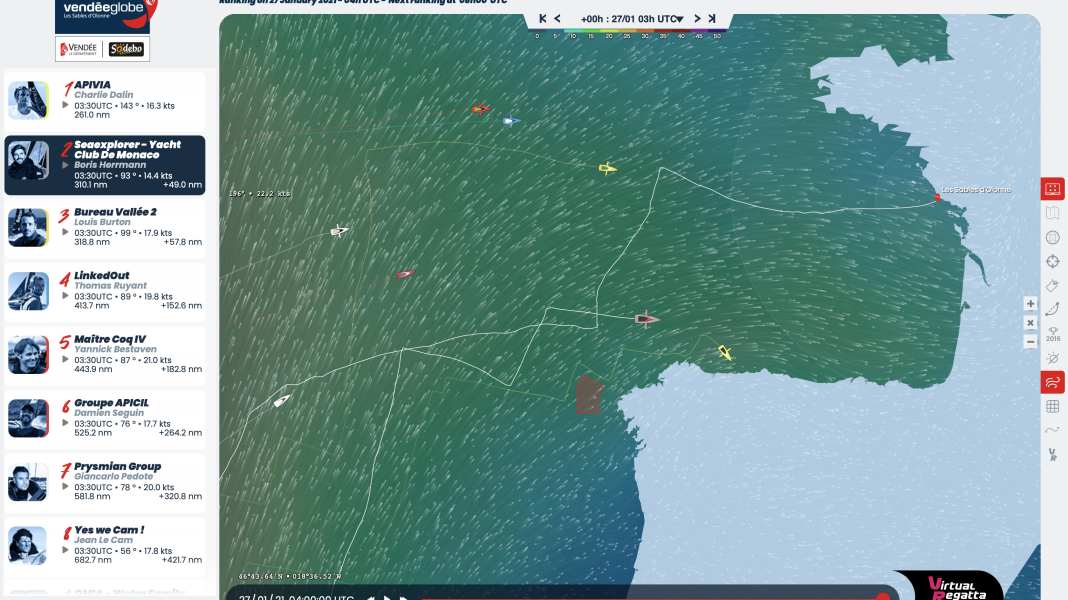Screen dimensions: 1068x600
Task: Click the Virtual Regatta logo button
Action: (x=950, y=586)
